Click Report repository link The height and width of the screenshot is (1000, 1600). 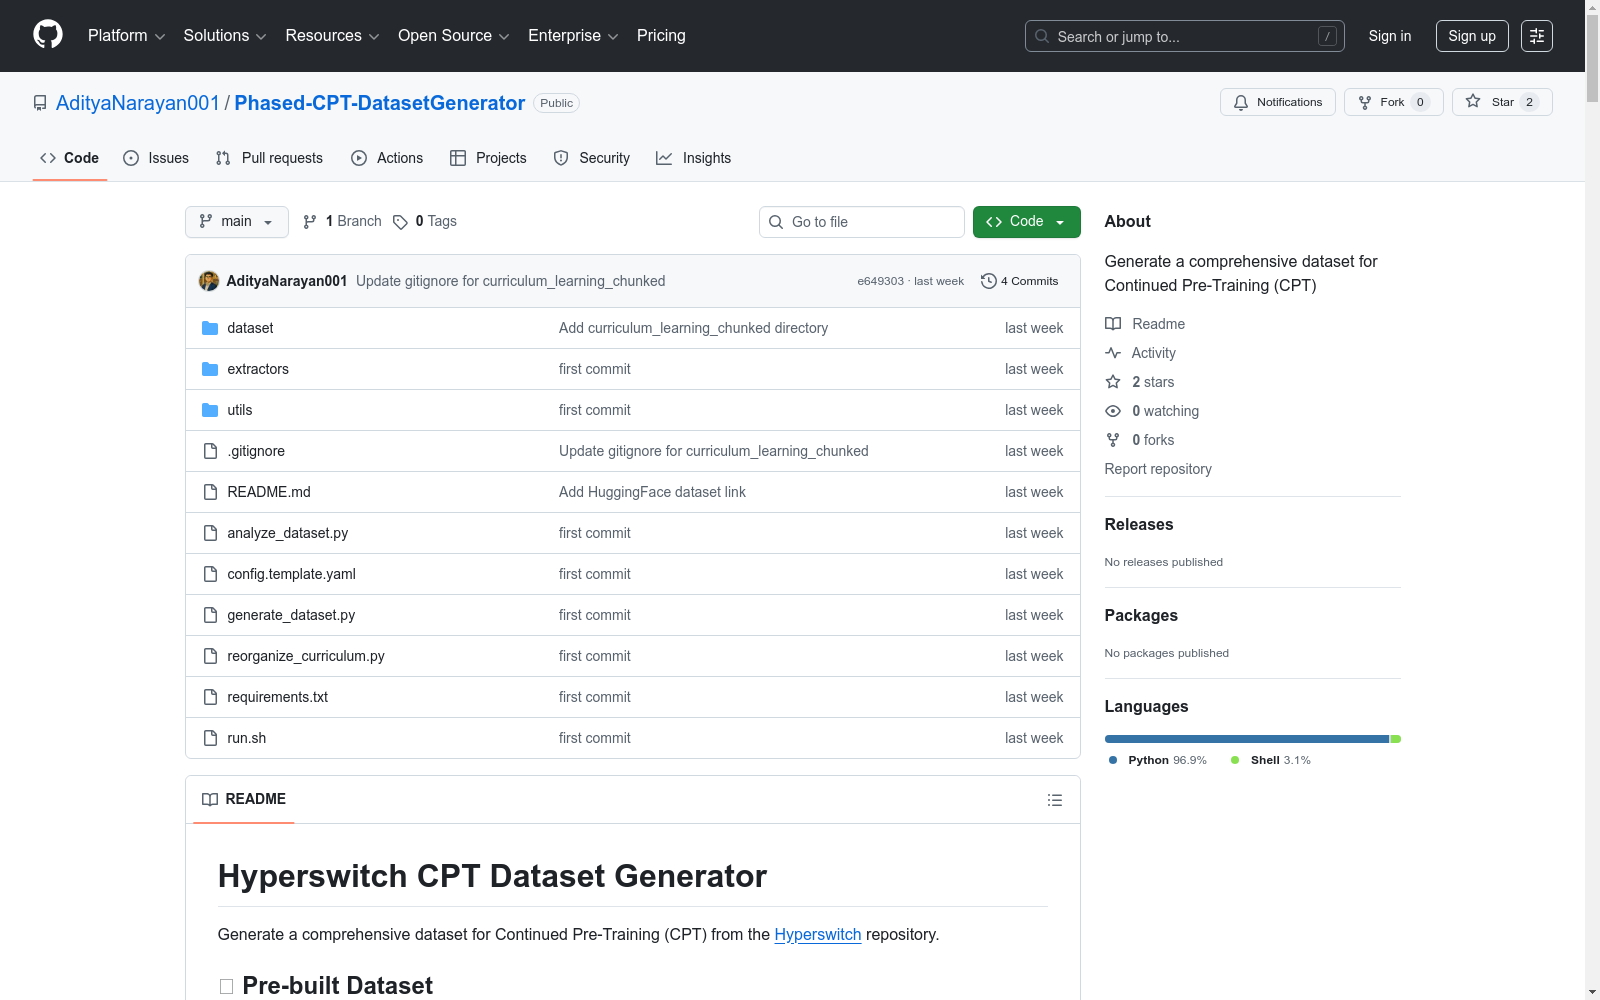1158,469
